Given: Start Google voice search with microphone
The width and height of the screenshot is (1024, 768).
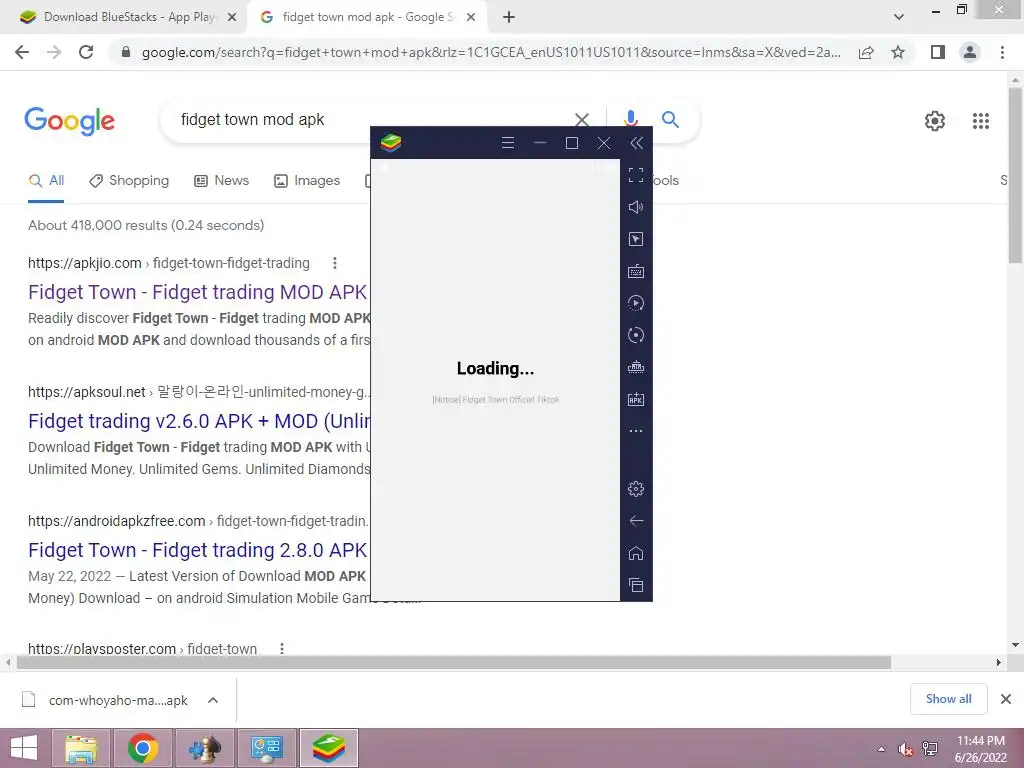Looking at the screenshot, I should [630, 120].
